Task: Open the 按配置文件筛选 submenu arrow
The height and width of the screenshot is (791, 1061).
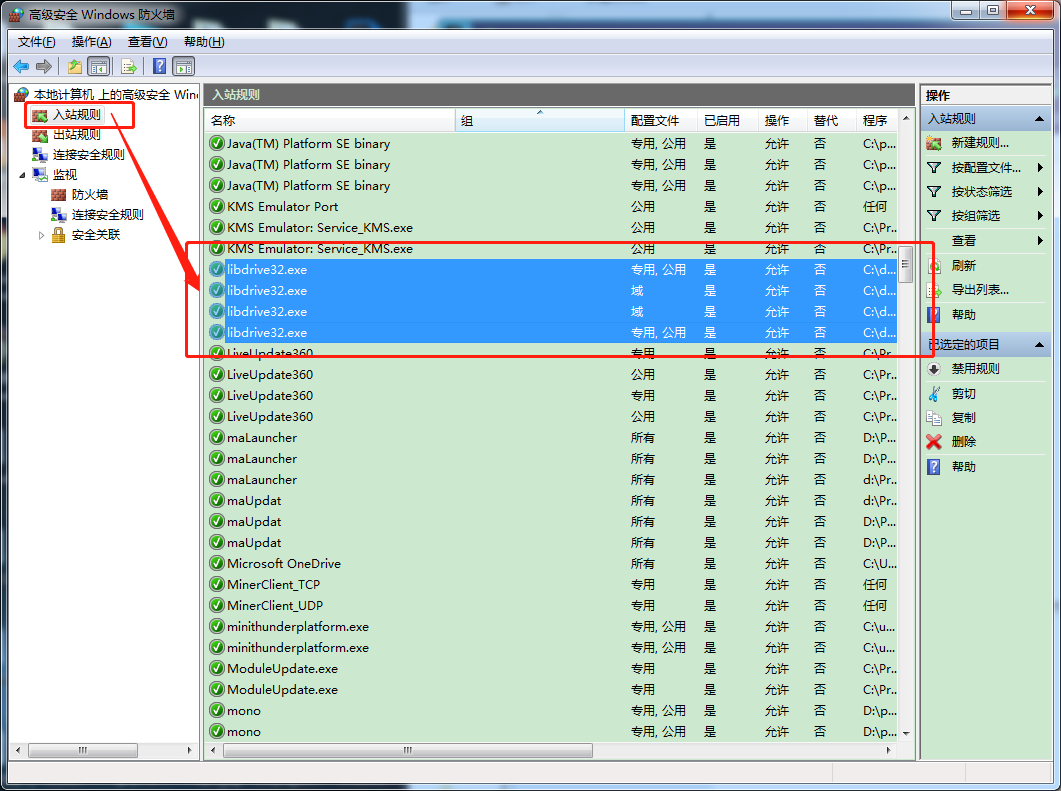Action: click(1040, 168)
